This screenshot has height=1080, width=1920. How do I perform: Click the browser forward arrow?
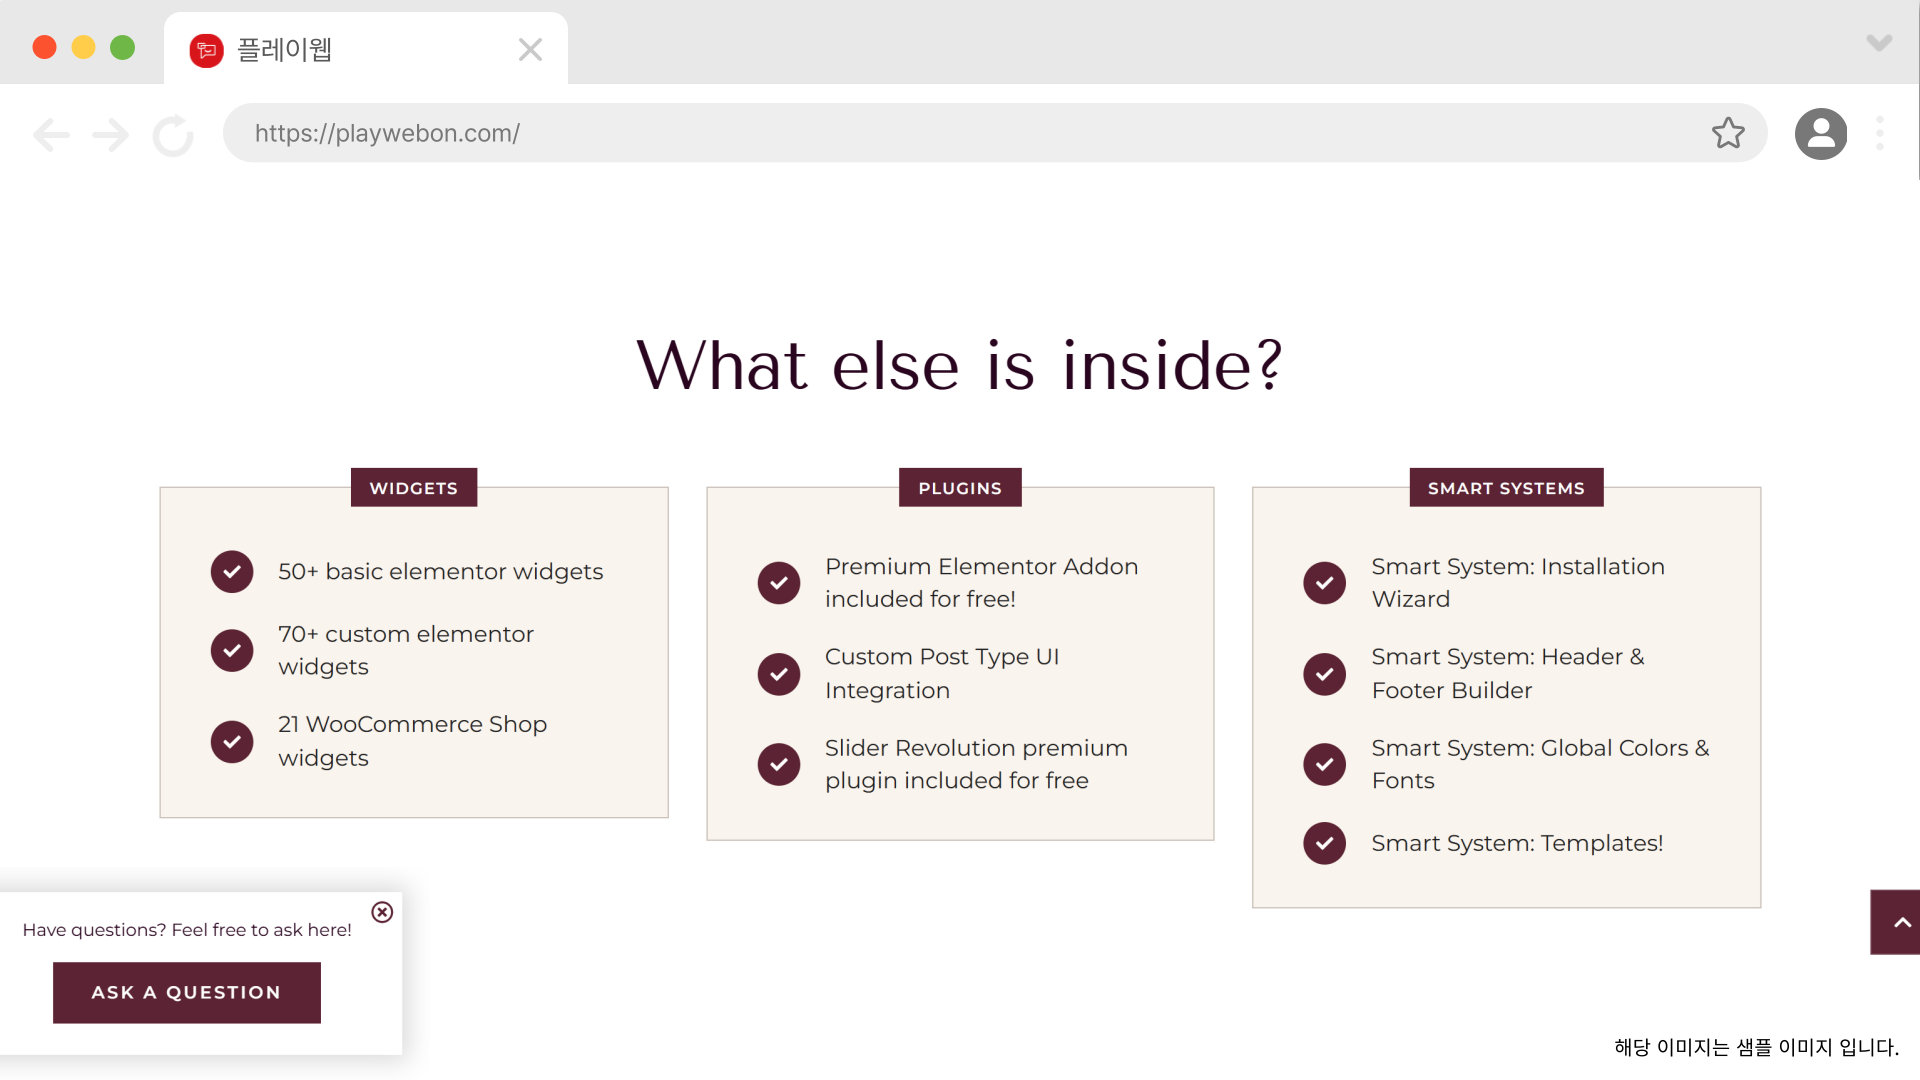110,134
